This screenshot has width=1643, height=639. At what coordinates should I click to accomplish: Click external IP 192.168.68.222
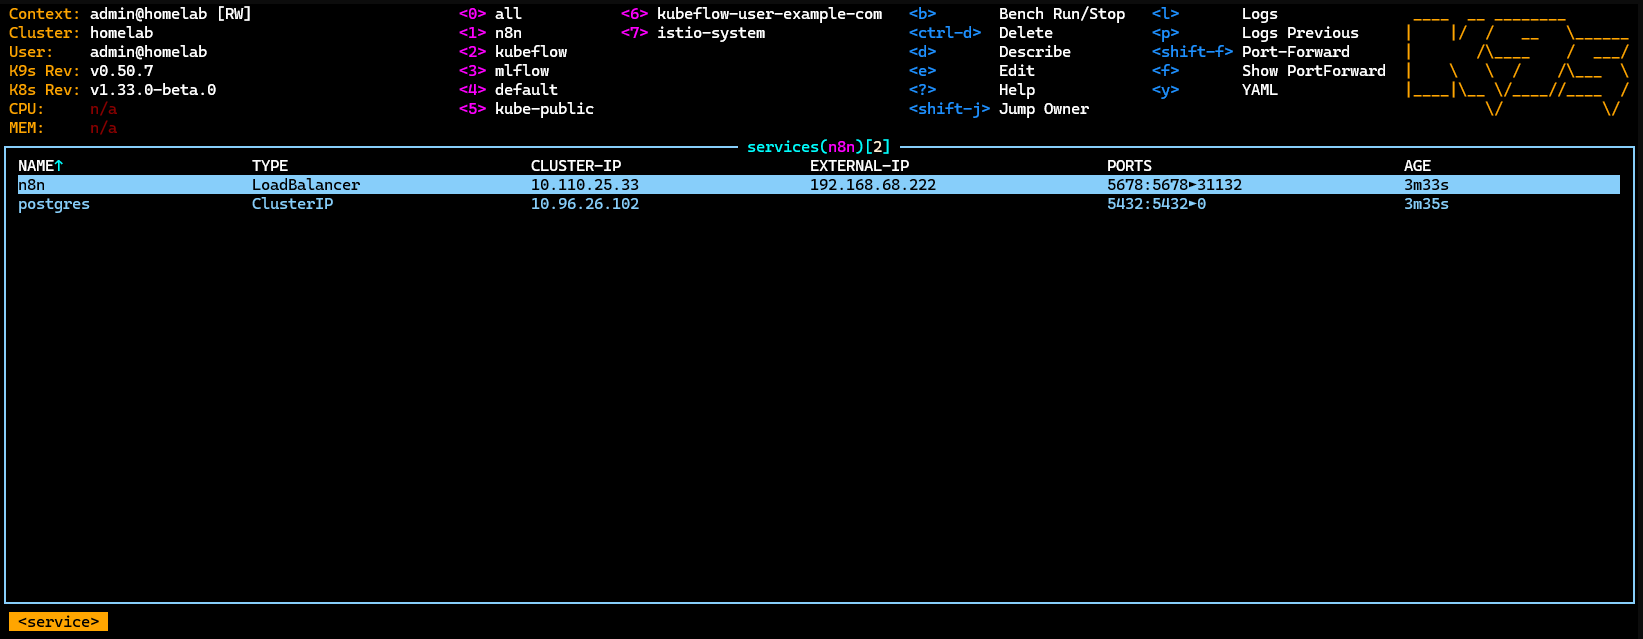(873, 185)
